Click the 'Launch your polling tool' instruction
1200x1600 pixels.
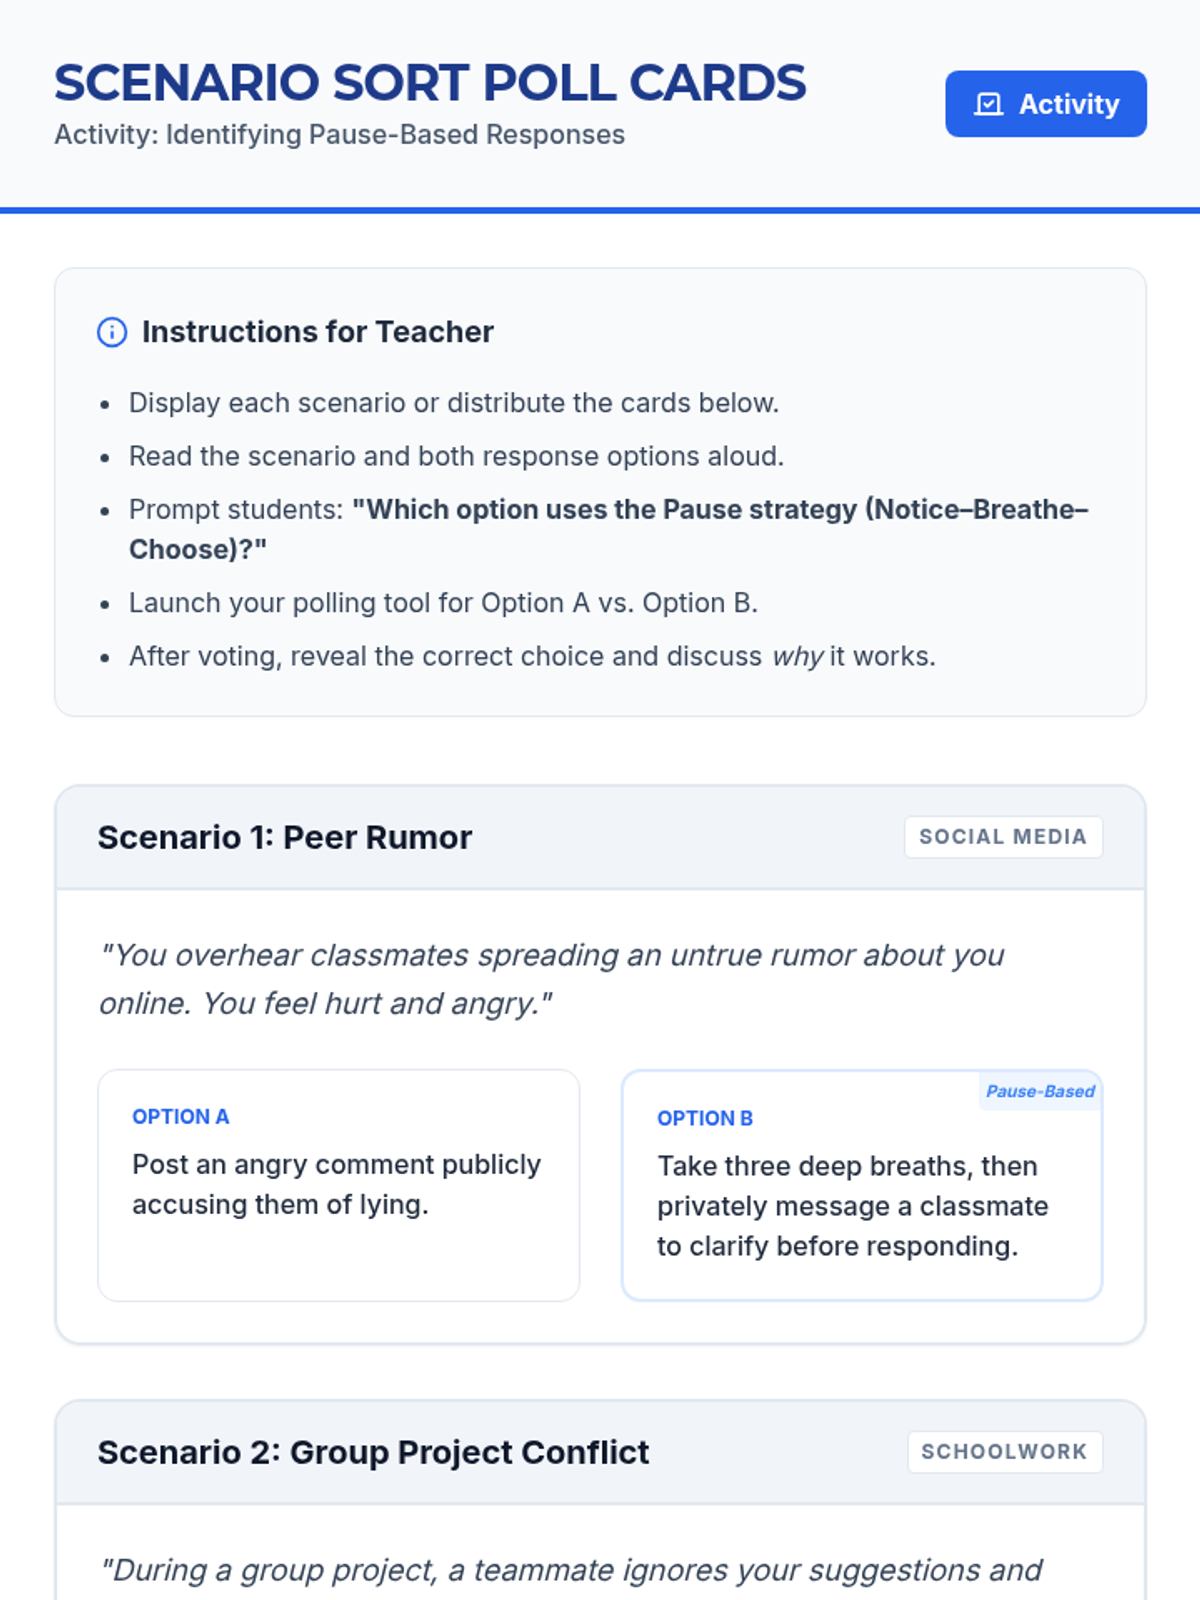444,603
